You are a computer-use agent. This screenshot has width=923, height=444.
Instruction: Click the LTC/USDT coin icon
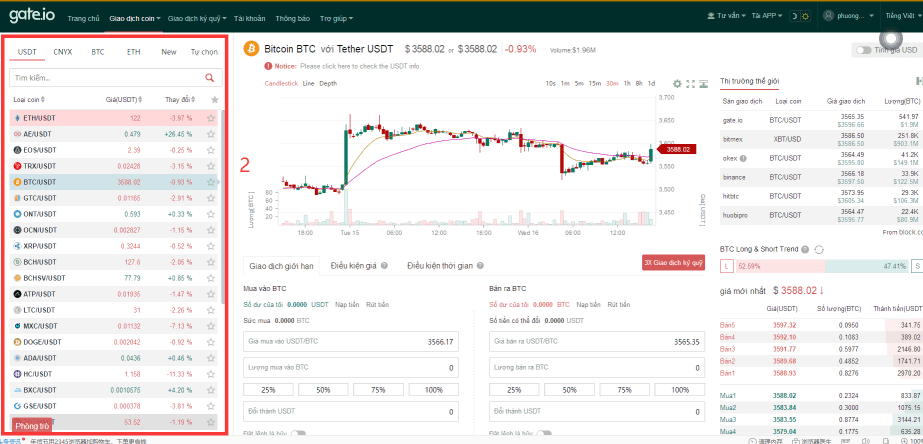click(x=17, y=310)
